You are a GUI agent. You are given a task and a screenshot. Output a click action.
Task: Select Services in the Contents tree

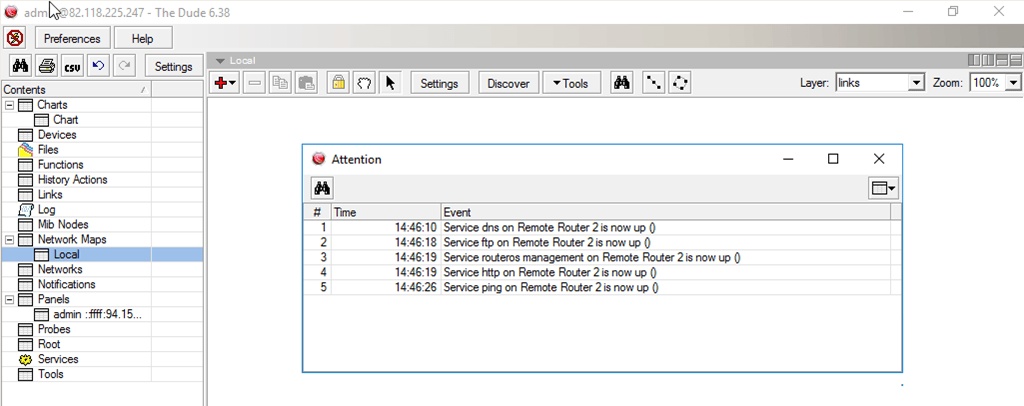(58, 359)
